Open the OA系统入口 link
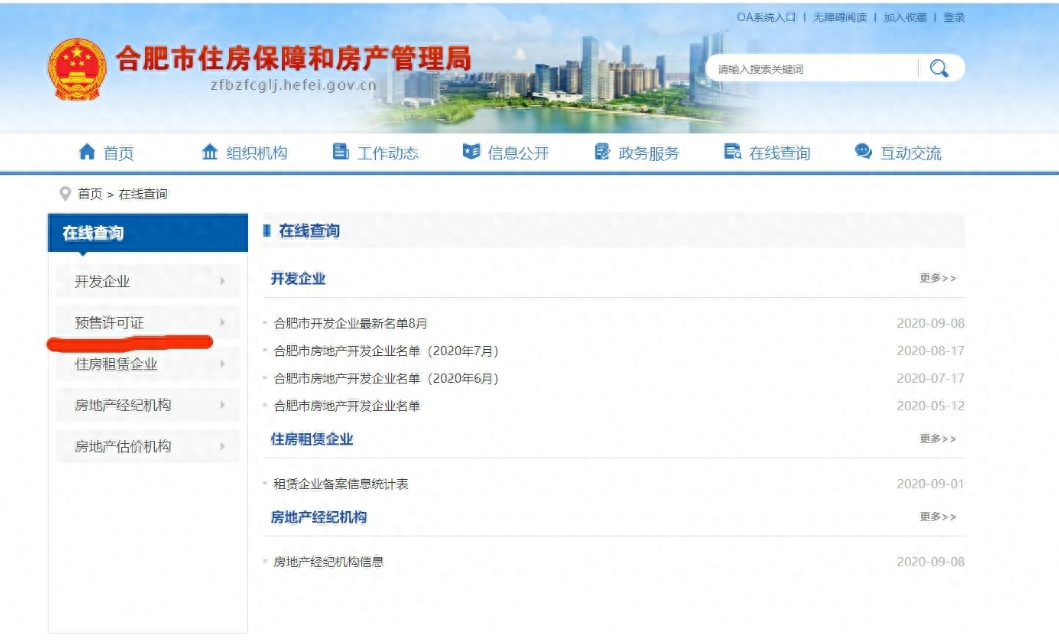Image resolution: width=1059 pixels, height=640 pixels. click(x=766, y=18)
